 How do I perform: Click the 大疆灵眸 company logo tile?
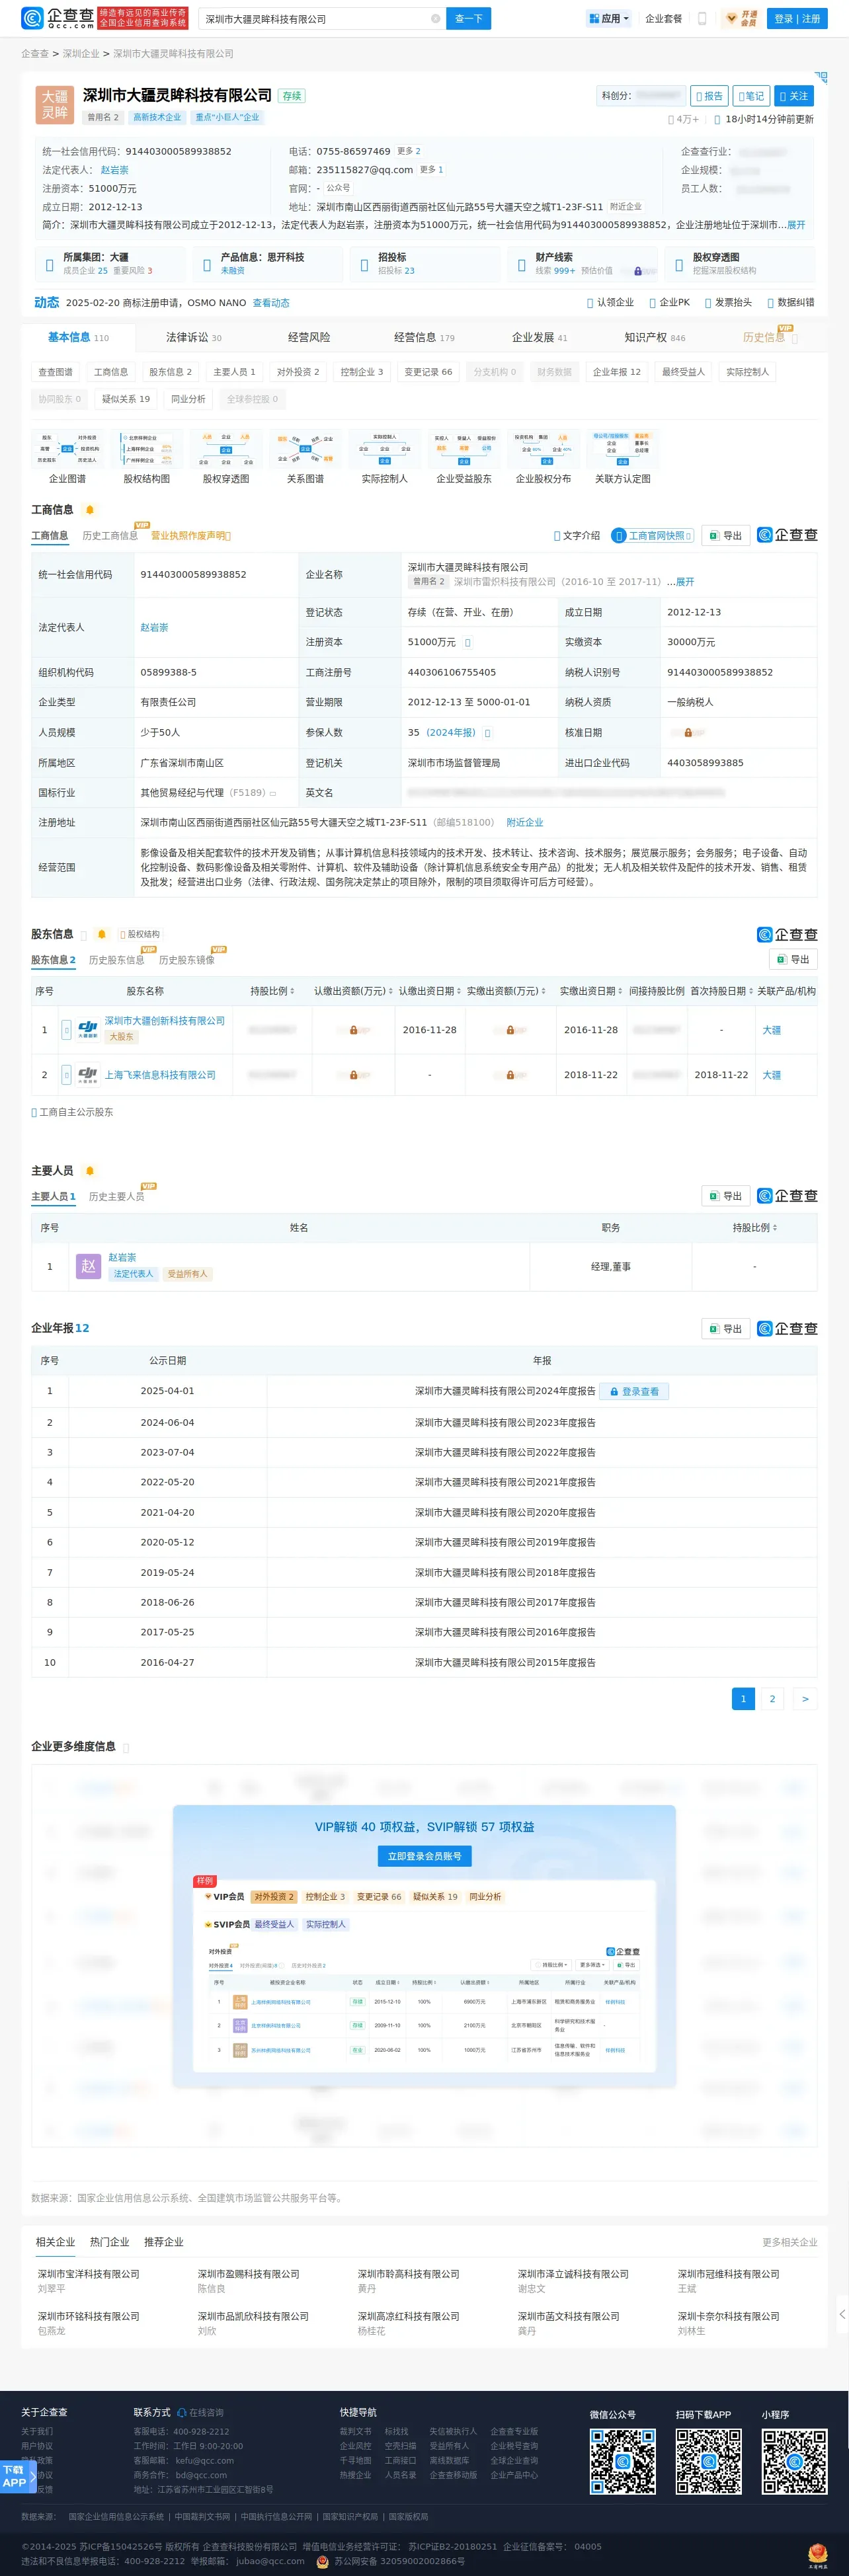(x=55, y=104)
